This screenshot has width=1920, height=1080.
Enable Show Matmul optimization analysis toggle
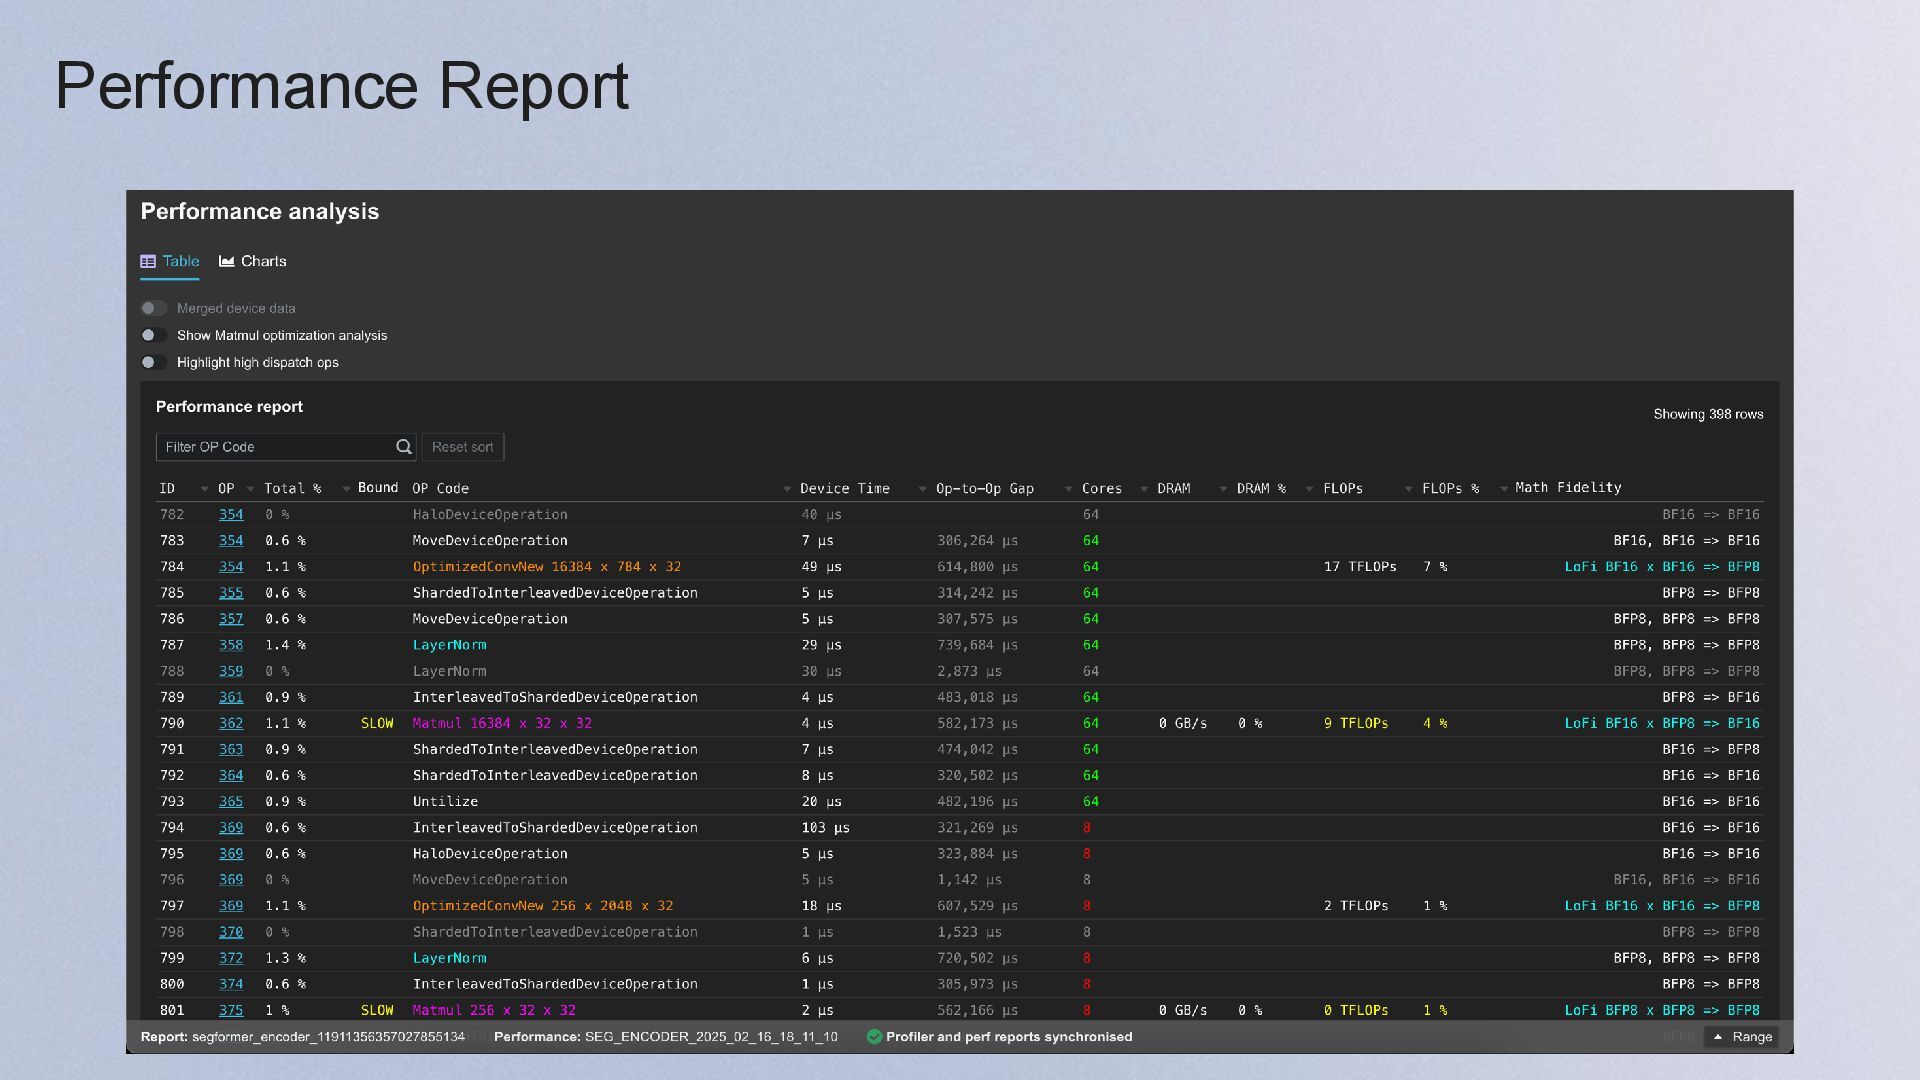click(x=154, y=336)
